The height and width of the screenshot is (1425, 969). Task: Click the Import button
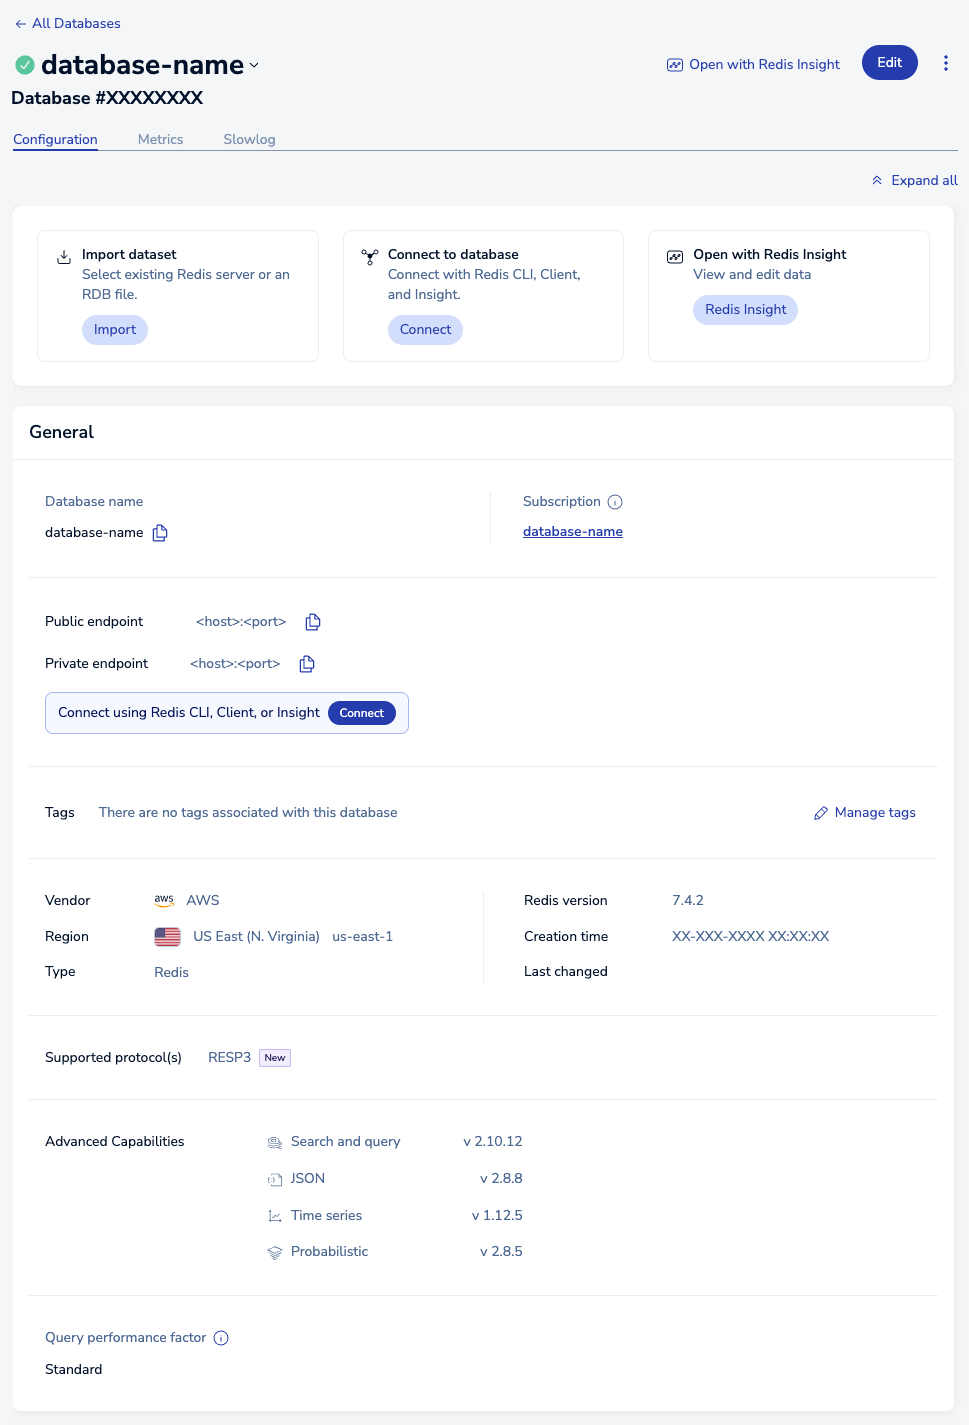[115, 330]
